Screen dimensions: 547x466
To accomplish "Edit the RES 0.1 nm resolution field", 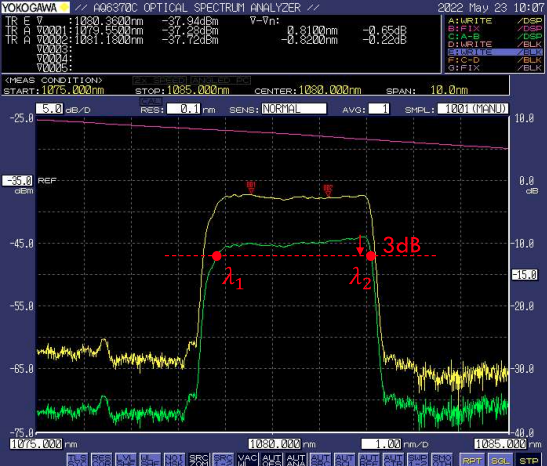I will tap(184, 109).
